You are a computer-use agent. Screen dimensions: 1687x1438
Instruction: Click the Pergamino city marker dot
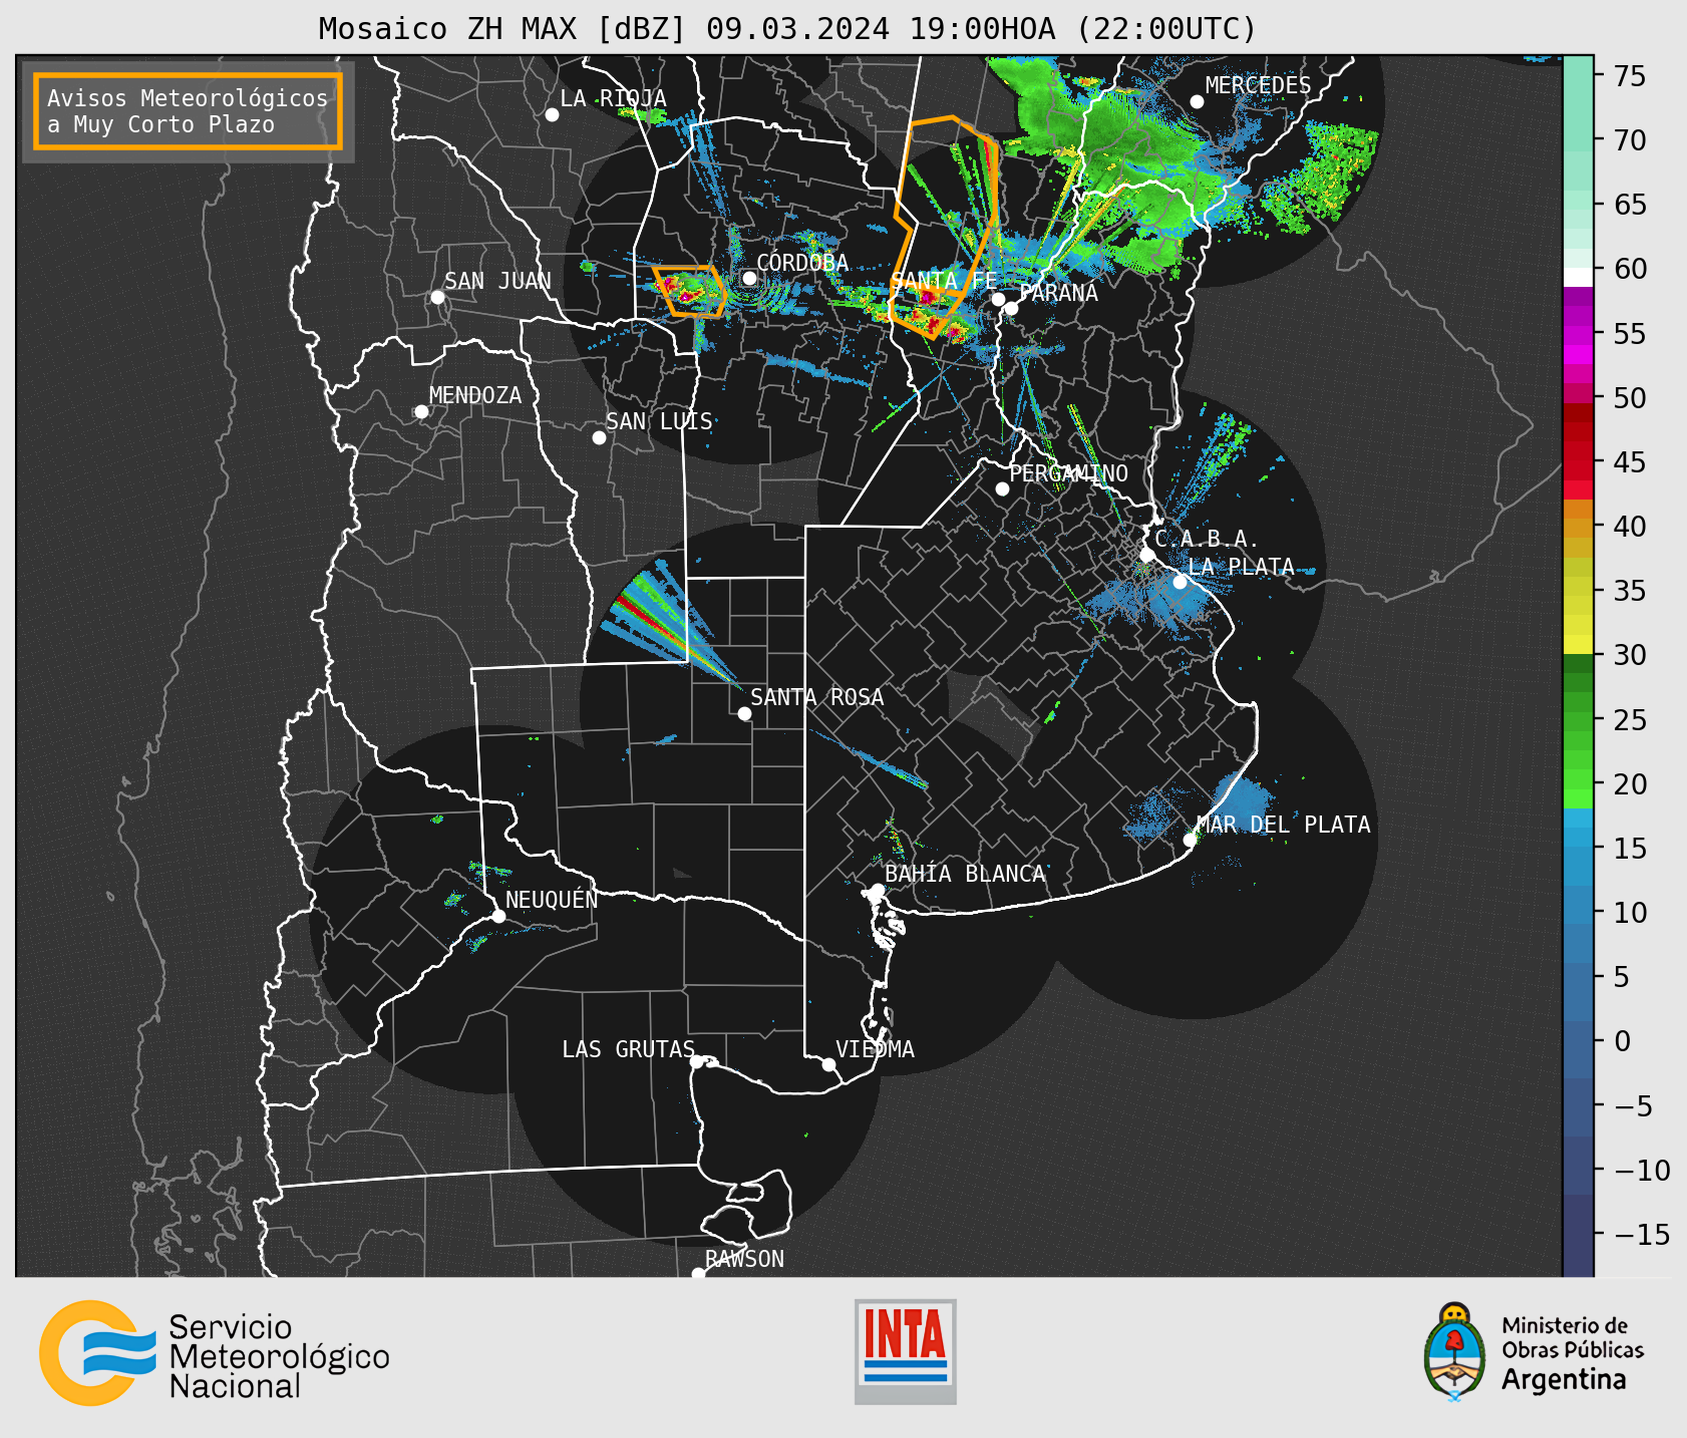pyautogui.click(x=1002, y=489)
